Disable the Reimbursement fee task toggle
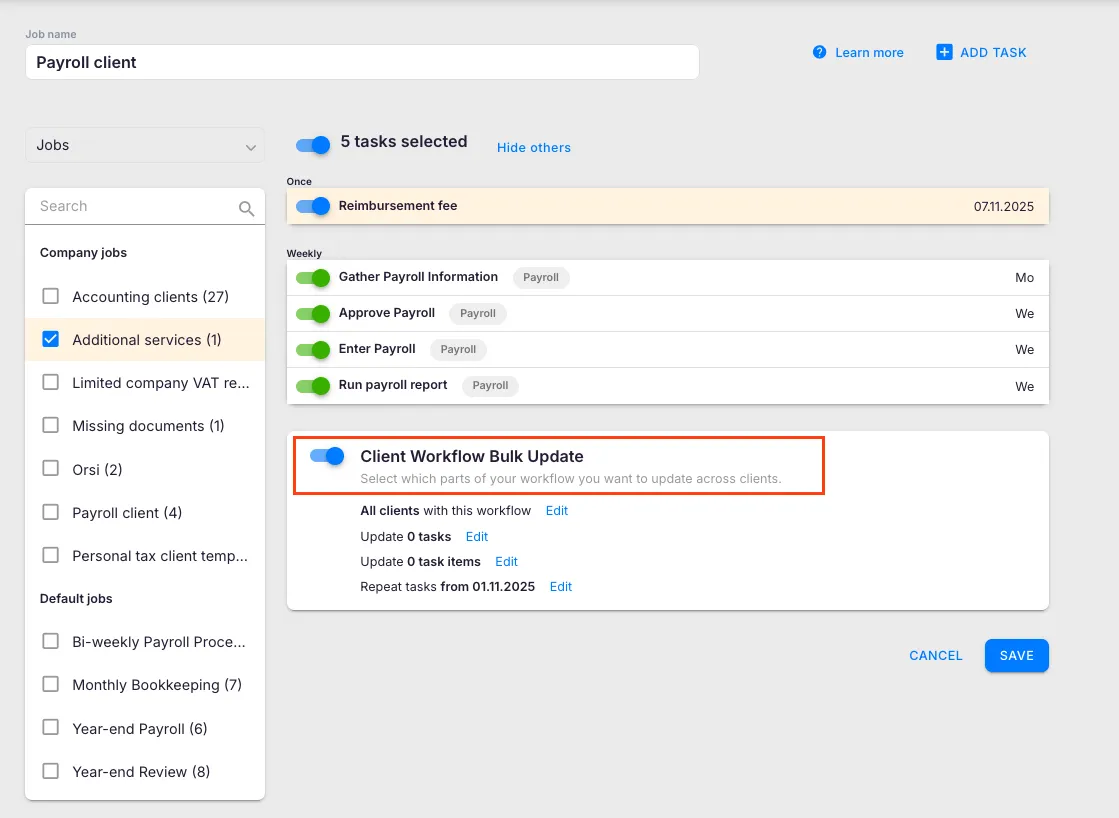1119x818 pixels. click(313, 206)
